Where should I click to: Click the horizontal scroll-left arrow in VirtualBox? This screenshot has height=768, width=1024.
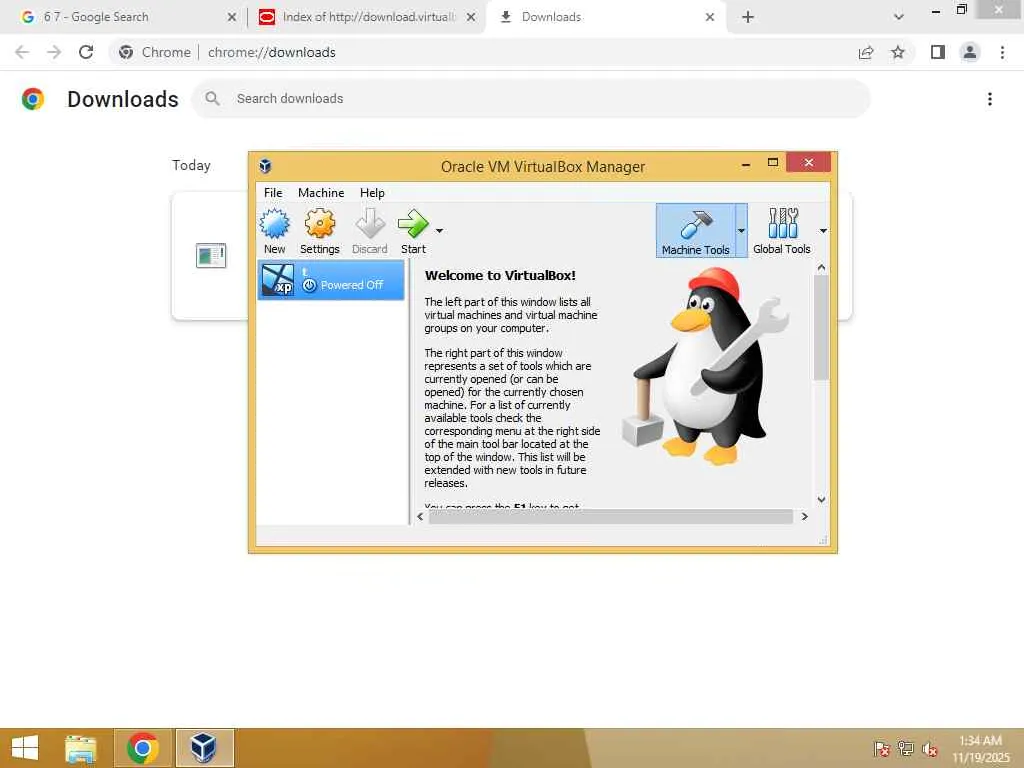coord(420,517)
